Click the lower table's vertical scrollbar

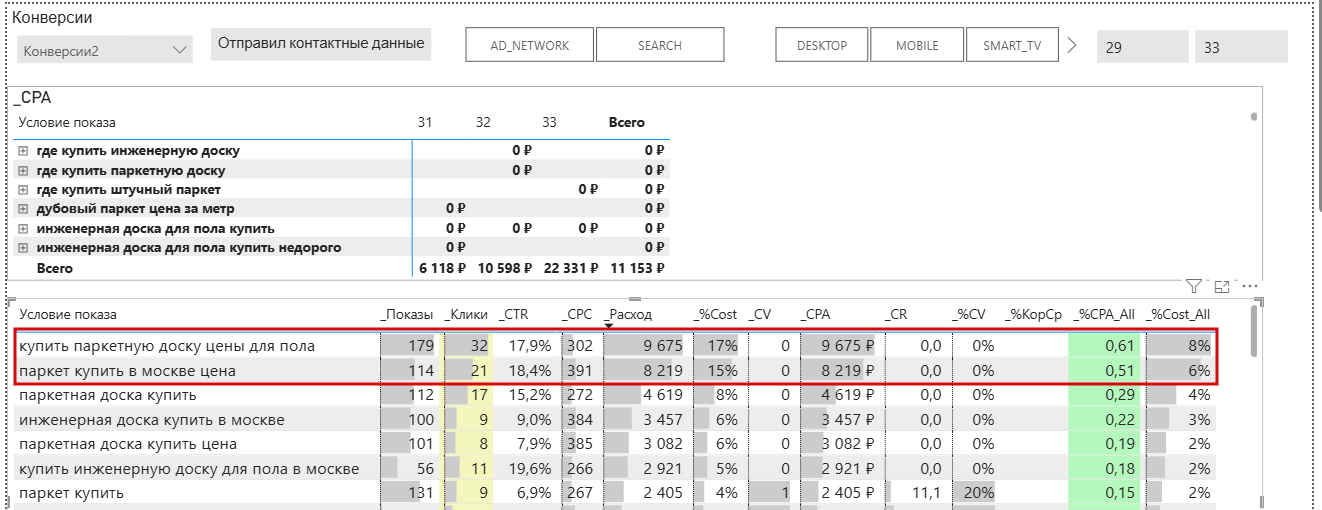tap(1255, 332)
